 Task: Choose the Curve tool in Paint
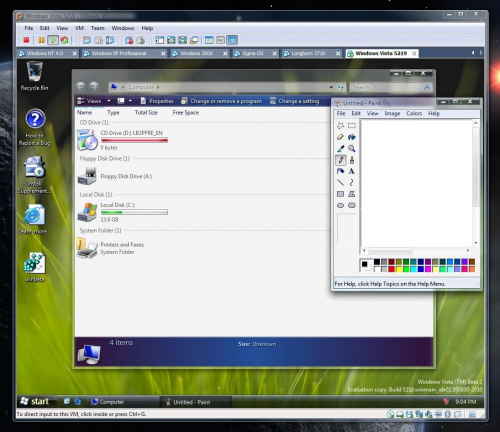coord(352,183)
